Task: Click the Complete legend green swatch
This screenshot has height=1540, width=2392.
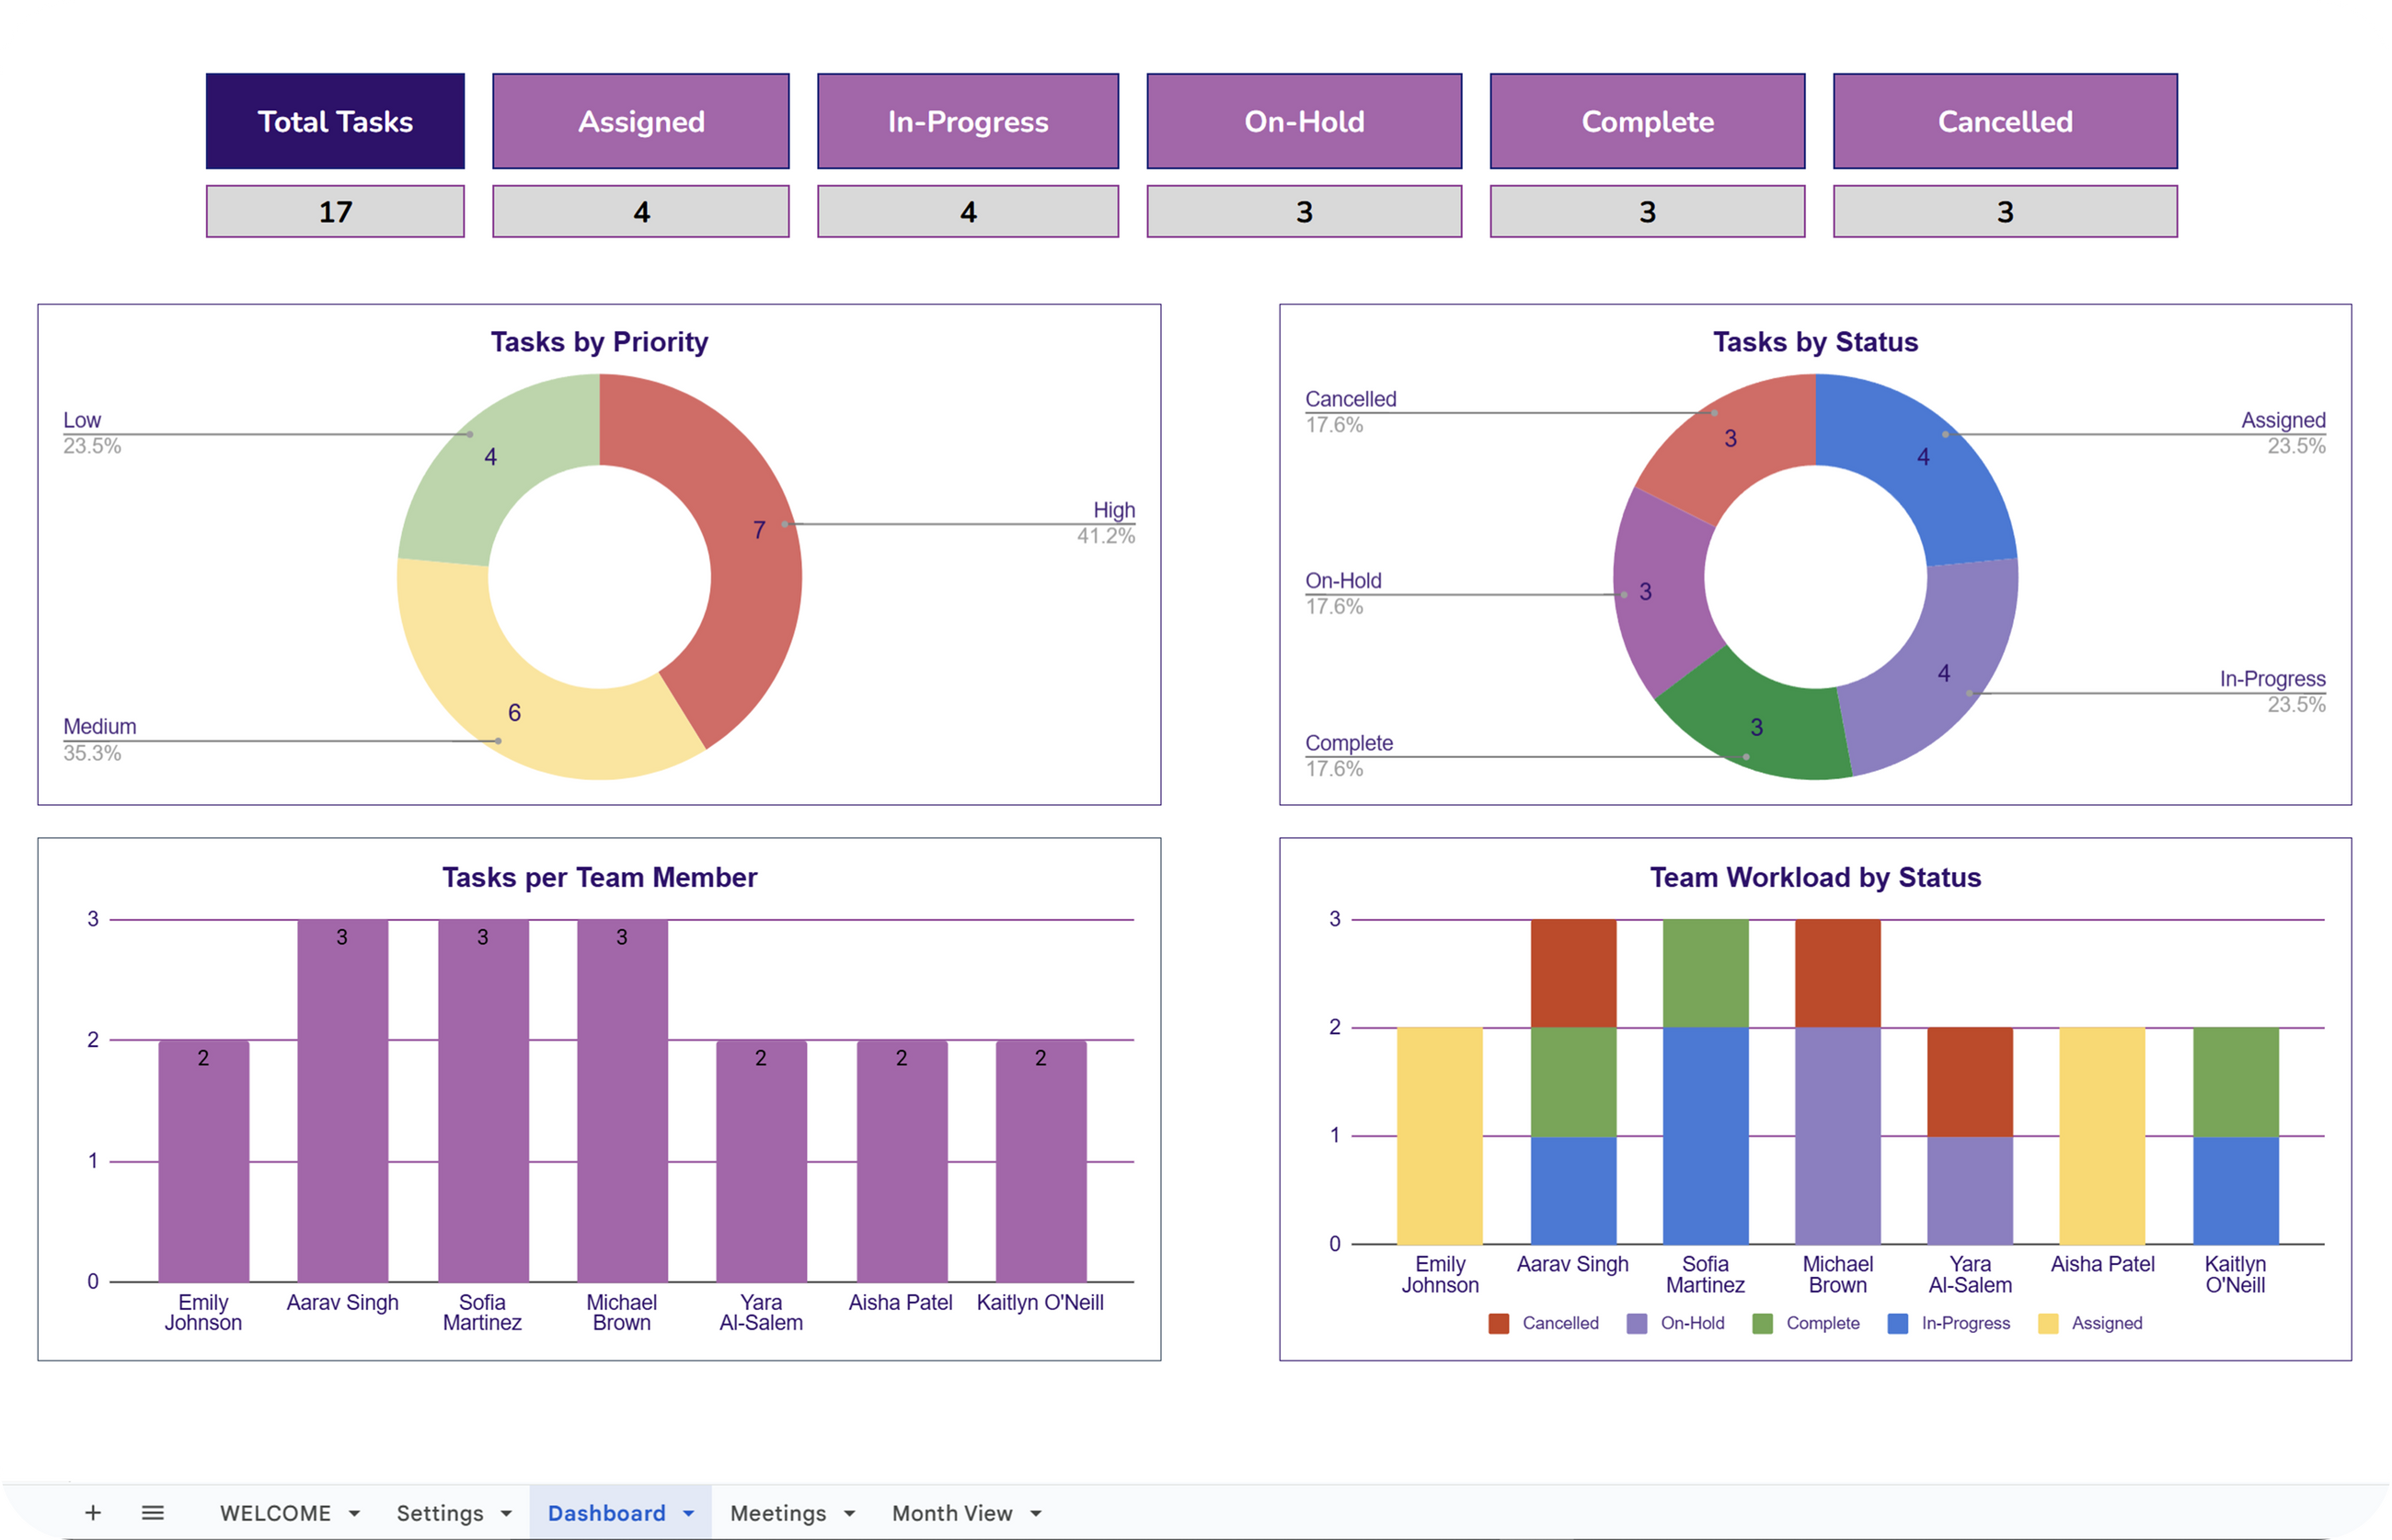Action: tap(1762, 1324)
